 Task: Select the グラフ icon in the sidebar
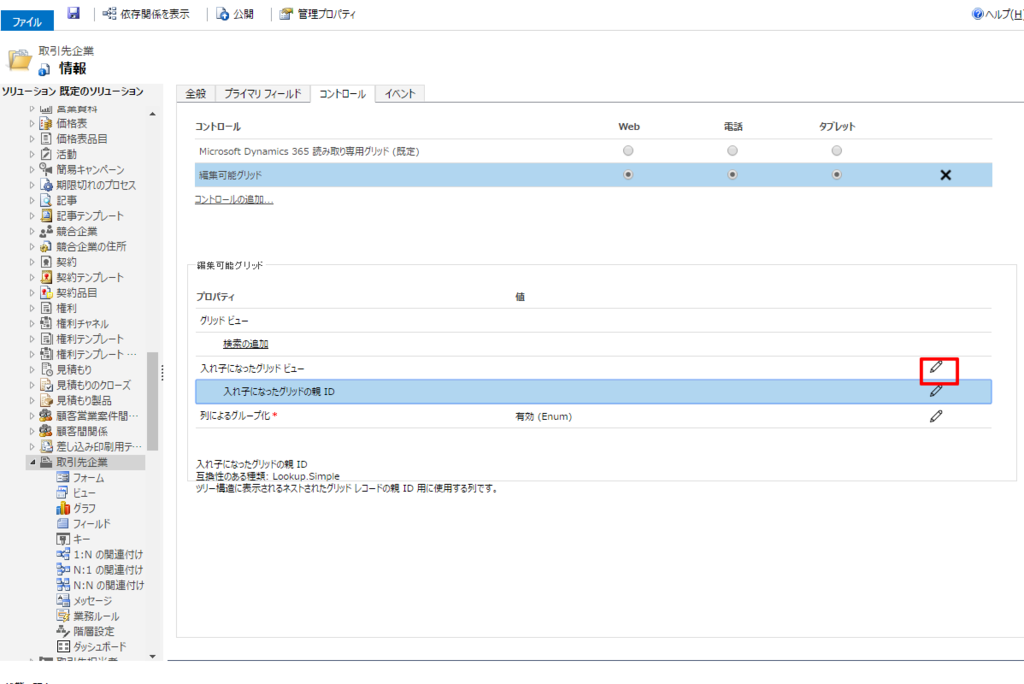[x=86, y=508]
